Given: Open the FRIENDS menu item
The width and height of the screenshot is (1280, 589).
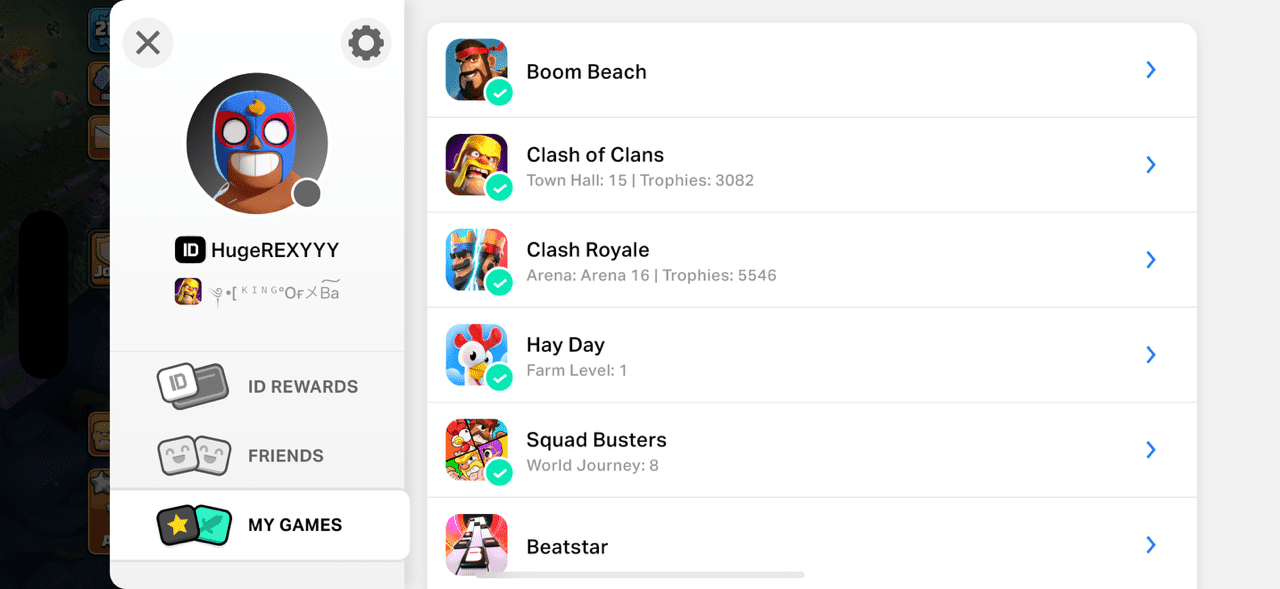Looking at the screenshot, I should click(x=257, y=455).
